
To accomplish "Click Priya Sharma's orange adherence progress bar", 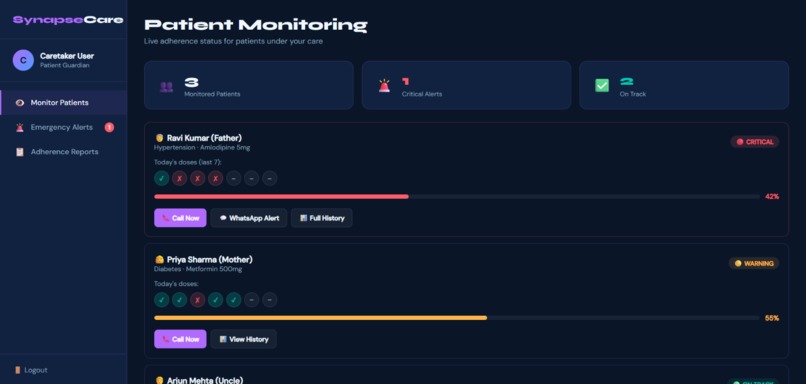I will [x=320, y=318].
